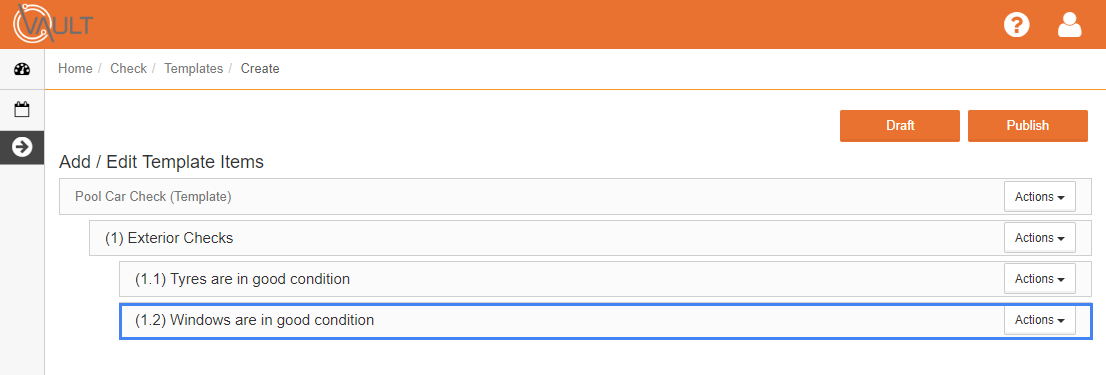Select the Pool Car Check (Template) row
Image resolution: width=1106 pixels, height=375 pixels.
pos(575,197)
